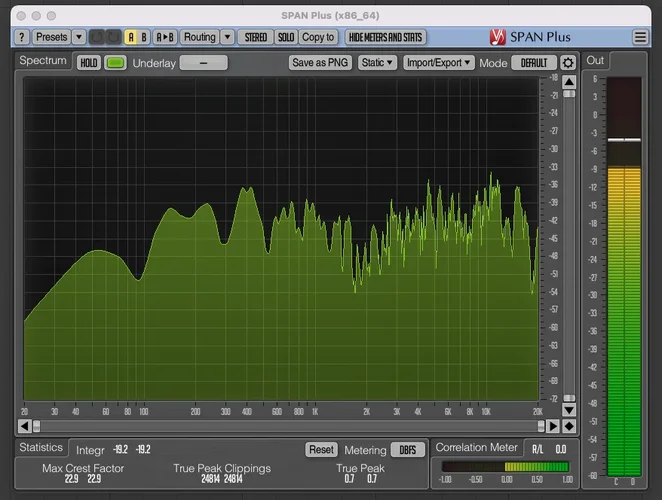Viewport: 662px width, 500px height.
Task: Open the Underlay selector
Action: 203,63
